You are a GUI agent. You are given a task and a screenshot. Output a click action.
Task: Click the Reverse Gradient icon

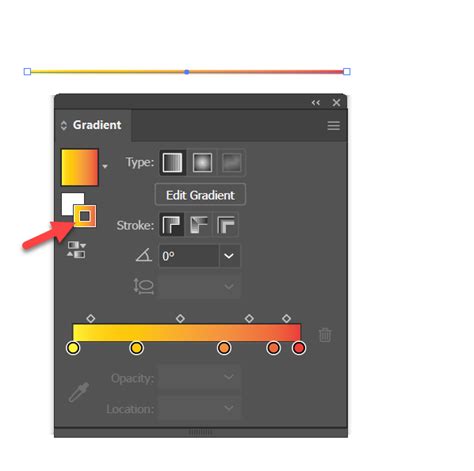[x=76, y=250]
